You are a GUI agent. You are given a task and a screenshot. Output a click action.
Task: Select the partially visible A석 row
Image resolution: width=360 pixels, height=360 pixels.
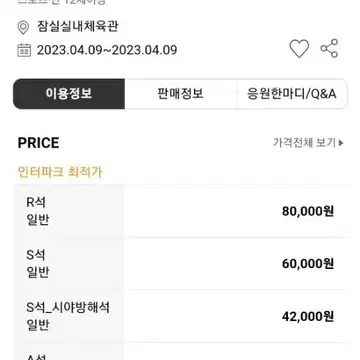pos(182,351)
